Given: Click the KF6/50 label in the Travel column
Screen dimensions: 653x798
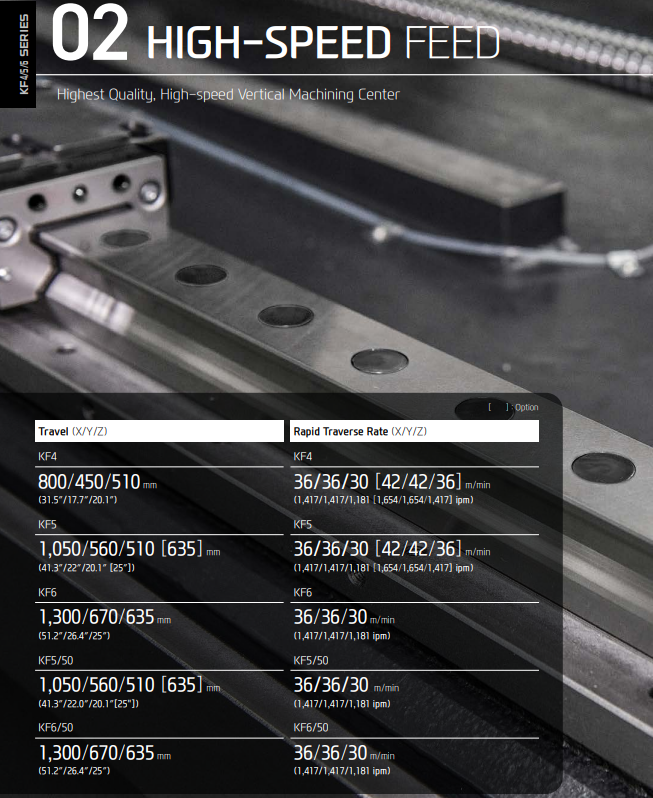Looking at the screenshot, I should coord(57,727).
